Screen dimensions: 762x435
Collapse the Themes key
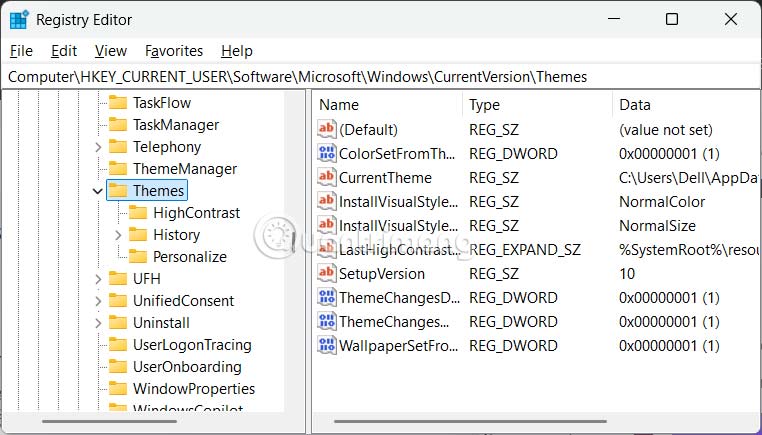click(x=98, y=191)
